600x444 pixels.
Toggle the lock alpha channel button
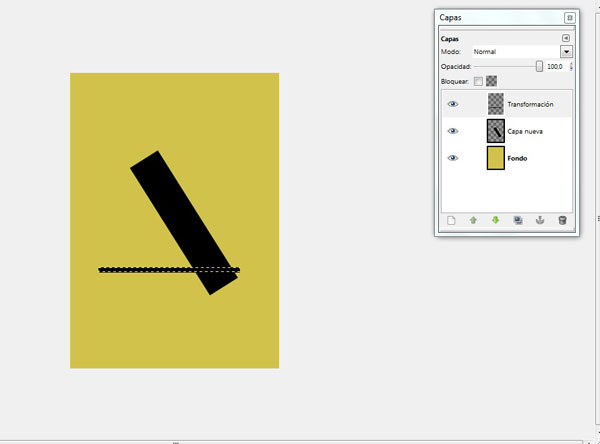(x=491, y=81)
